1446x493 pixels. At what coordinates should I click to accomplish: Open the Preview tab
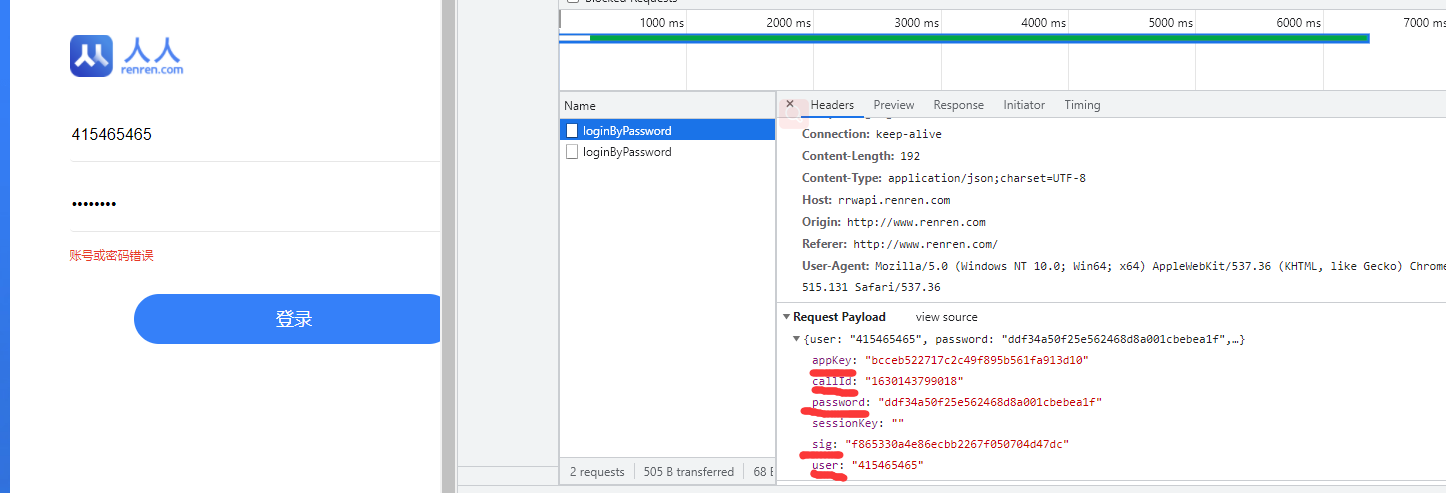[x=894, y=105]
